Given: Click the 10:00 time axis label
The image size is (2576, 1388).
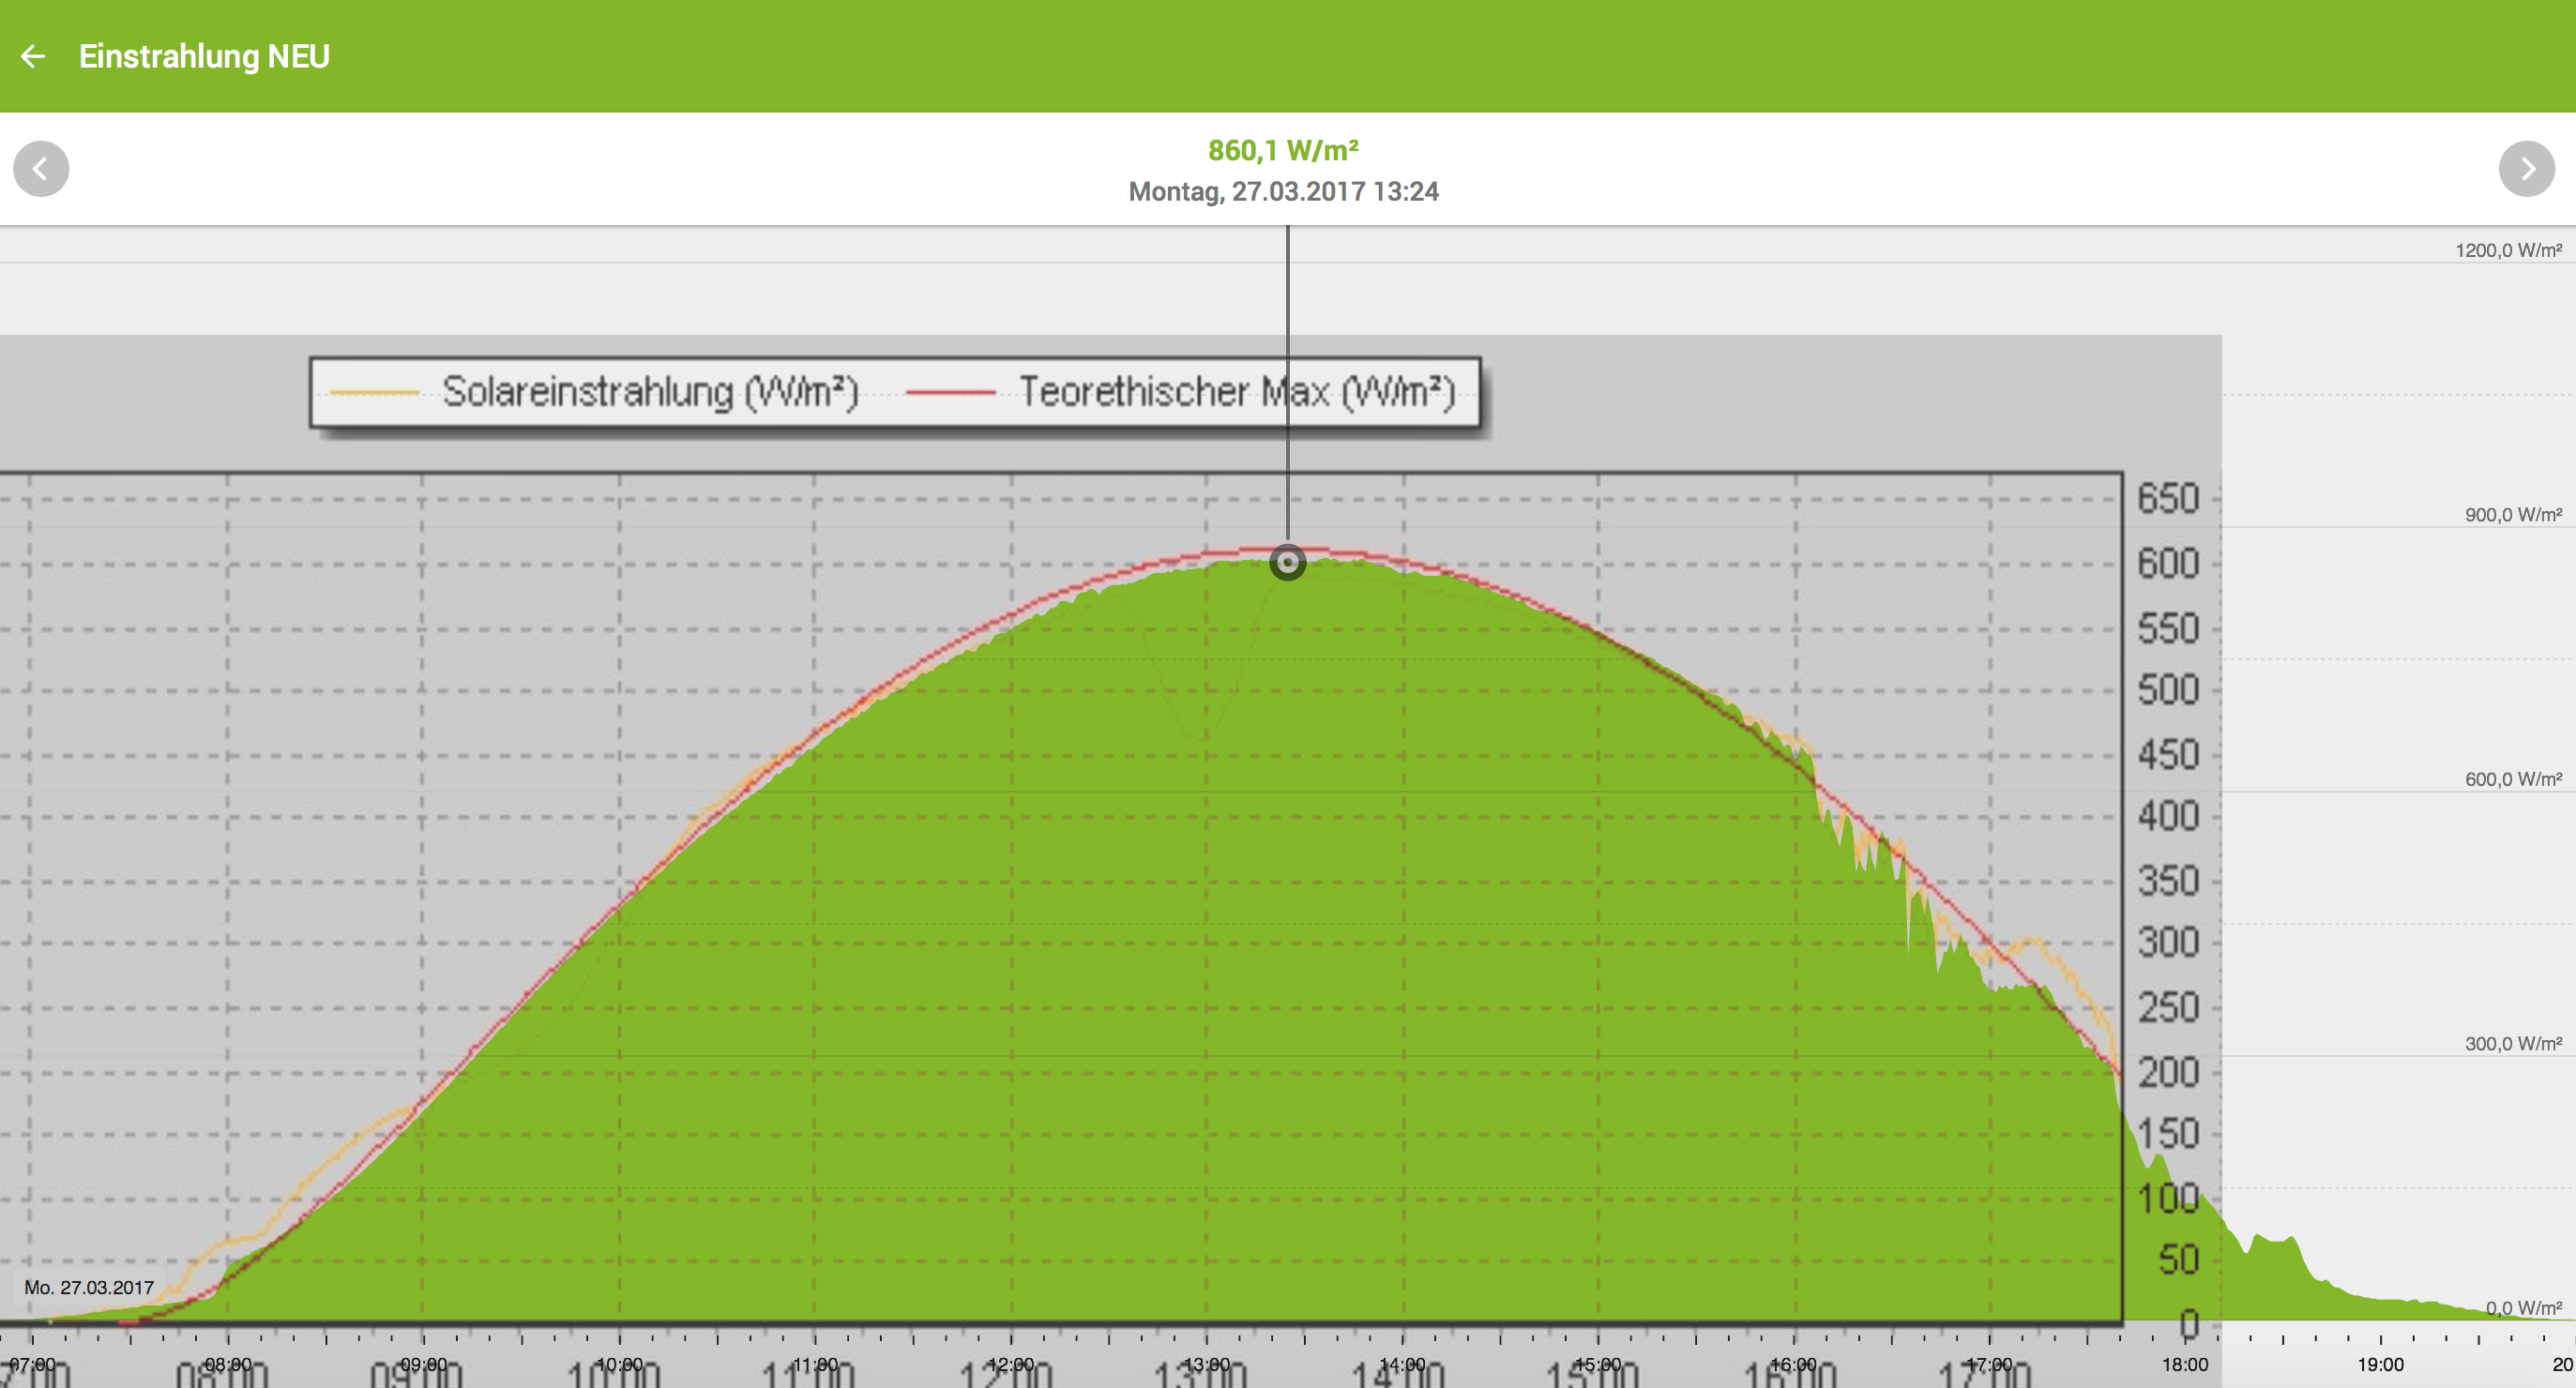Looking at the screenshot, I should pos(619,1365).
